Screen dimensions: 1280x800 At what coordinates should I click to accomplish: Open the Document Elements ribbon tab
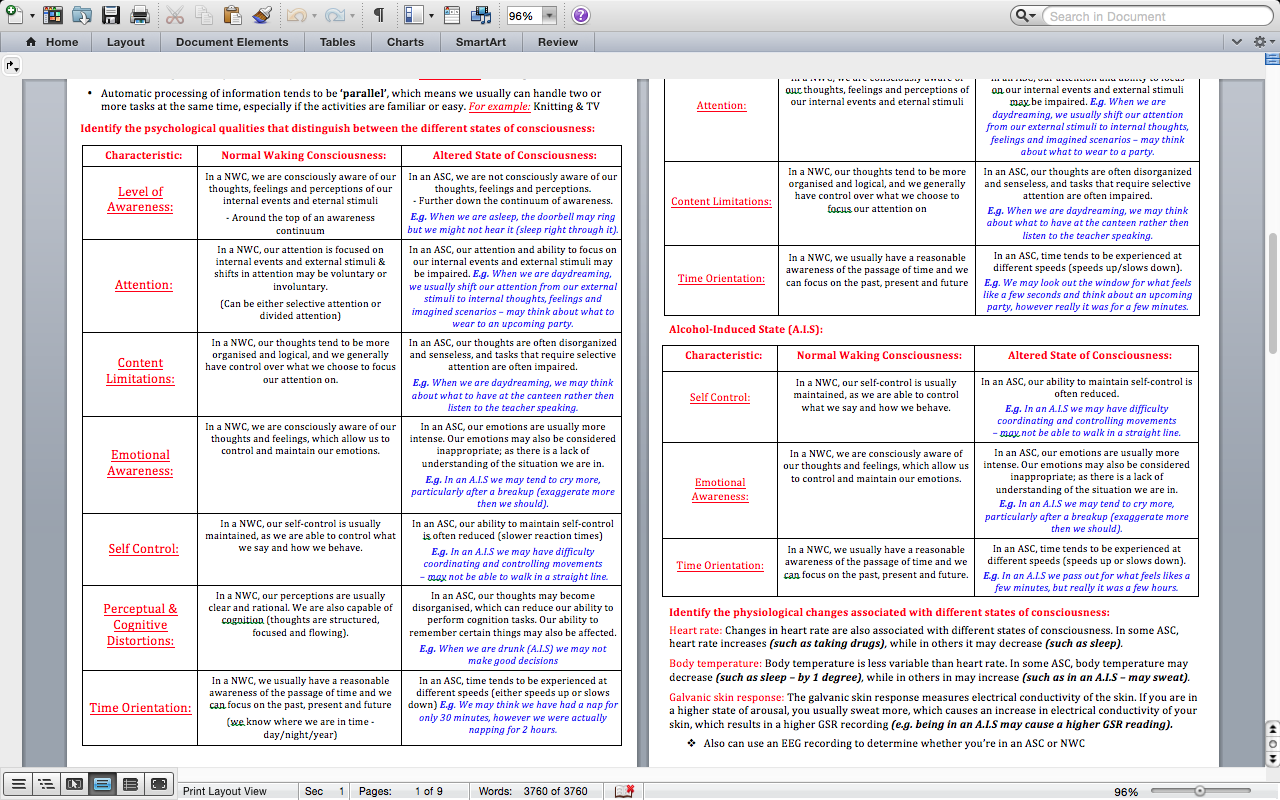(232, 42)
